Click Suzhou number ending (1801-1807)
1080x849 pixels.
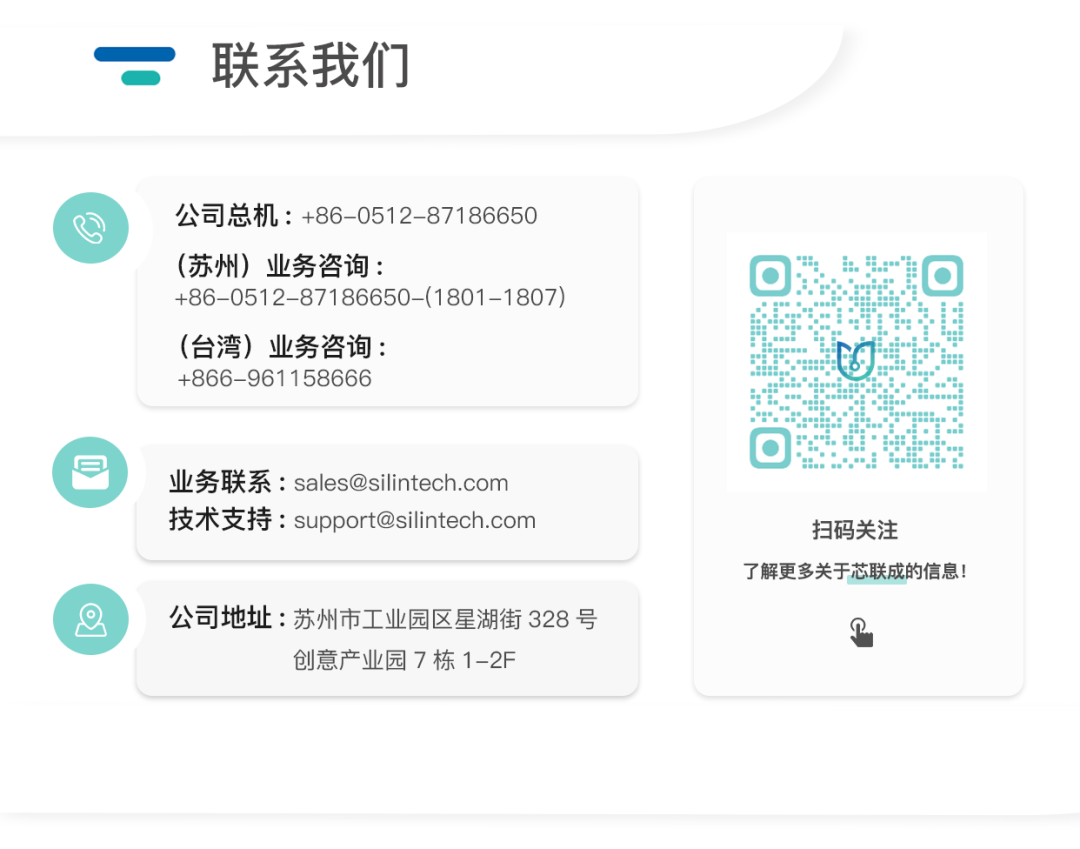(371, 297)
